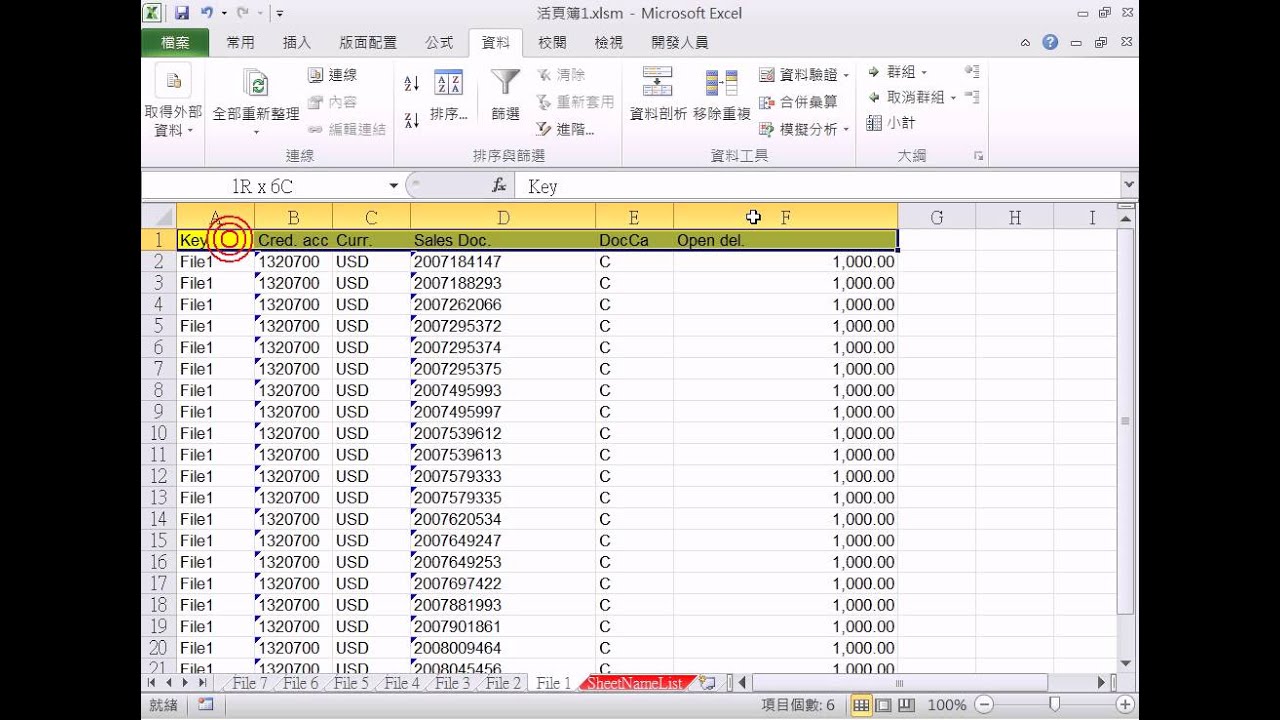Open Outline dialog launcher
The image size is (1280, 720).
point(978,156)
